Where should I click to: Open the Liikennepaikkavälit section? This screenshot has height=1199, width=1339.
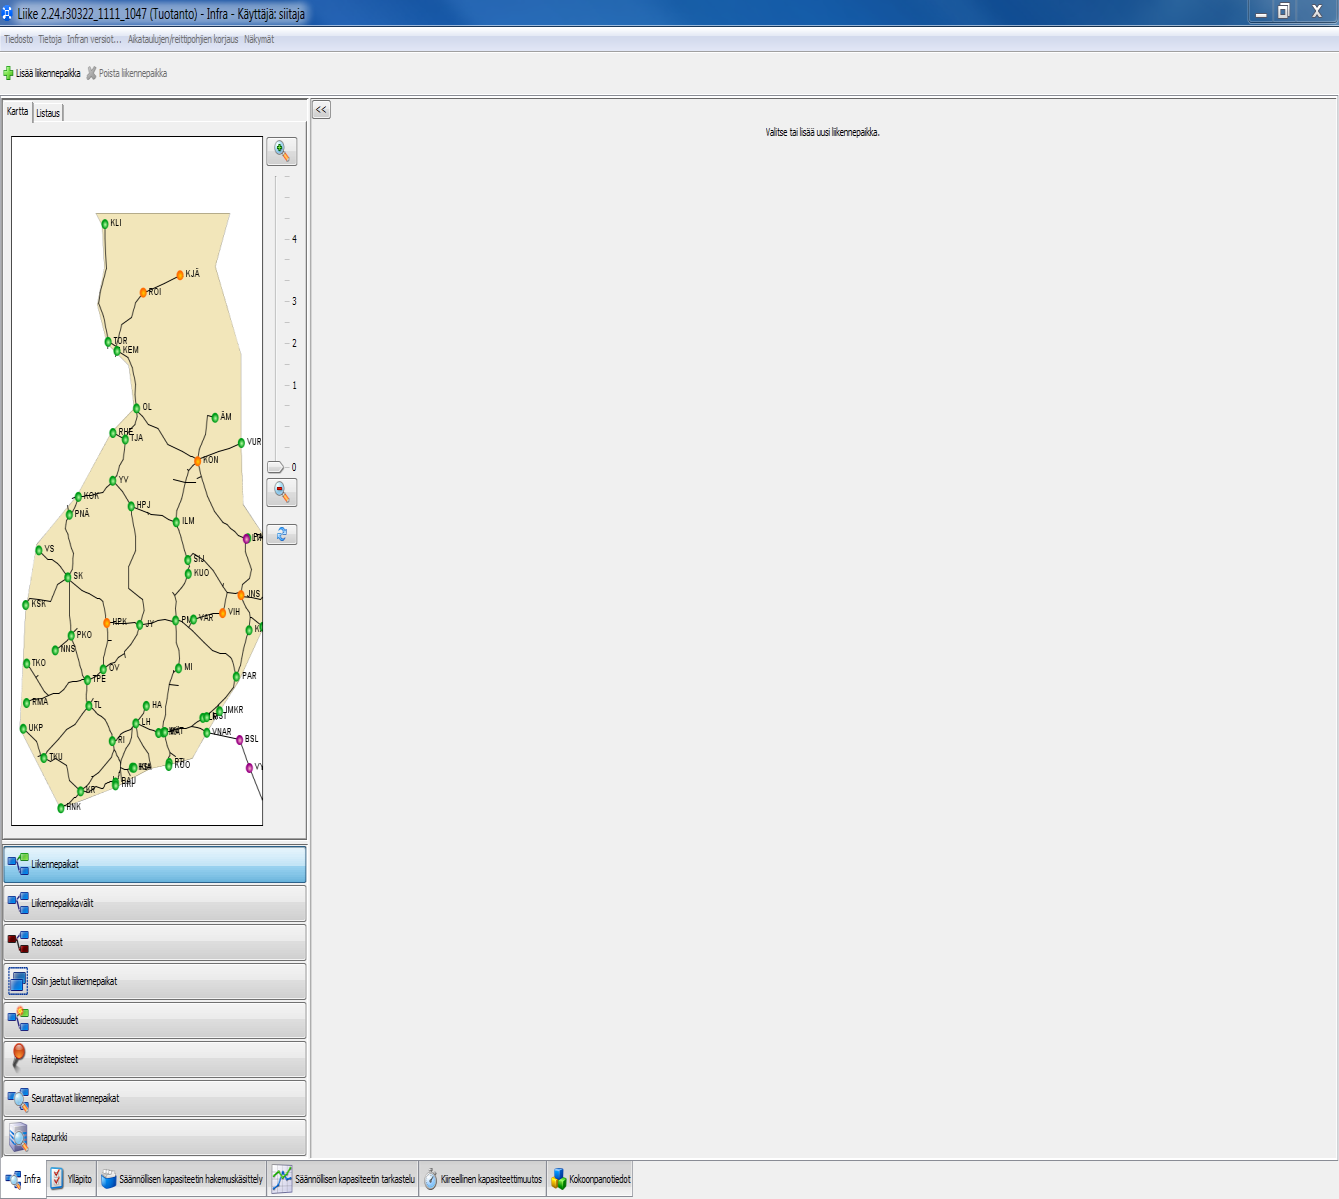155,903
